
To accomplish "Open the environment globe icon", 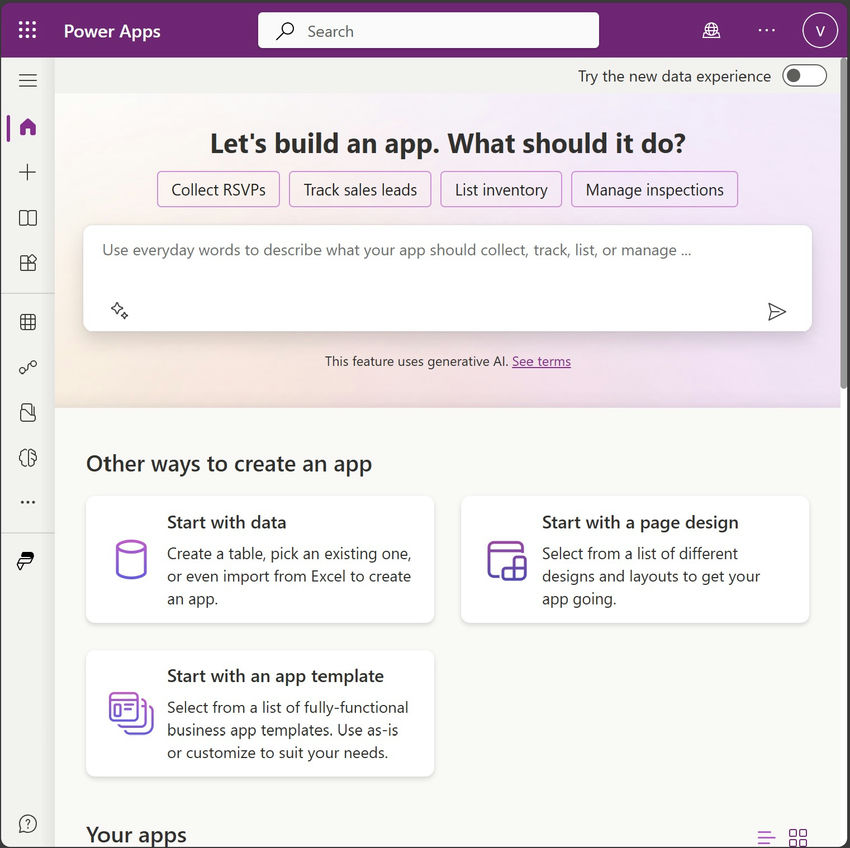I will (711, 31).
